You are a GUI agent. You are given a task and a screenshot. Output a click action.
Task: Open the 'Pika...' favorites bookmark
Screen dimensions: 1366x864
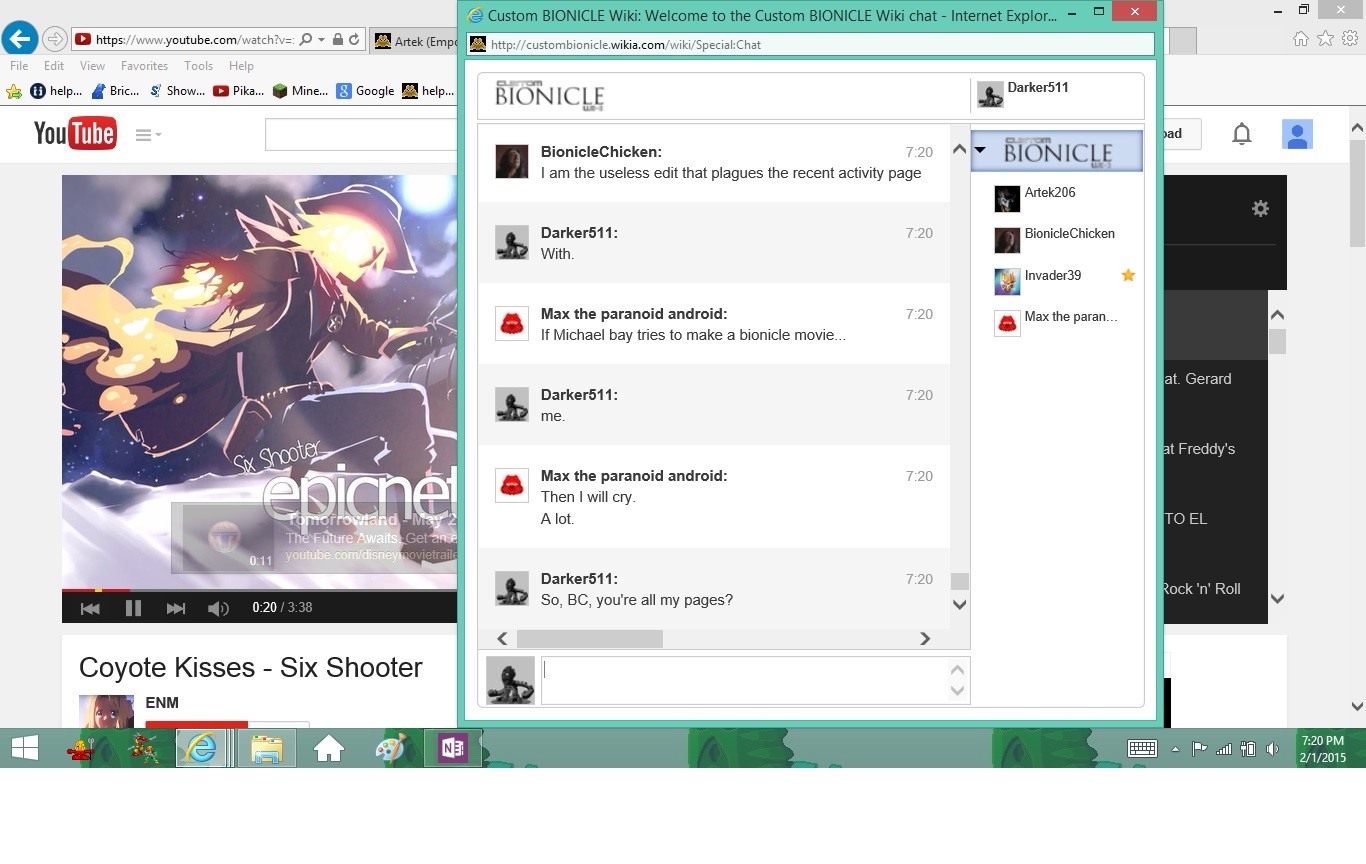point(239,91)
